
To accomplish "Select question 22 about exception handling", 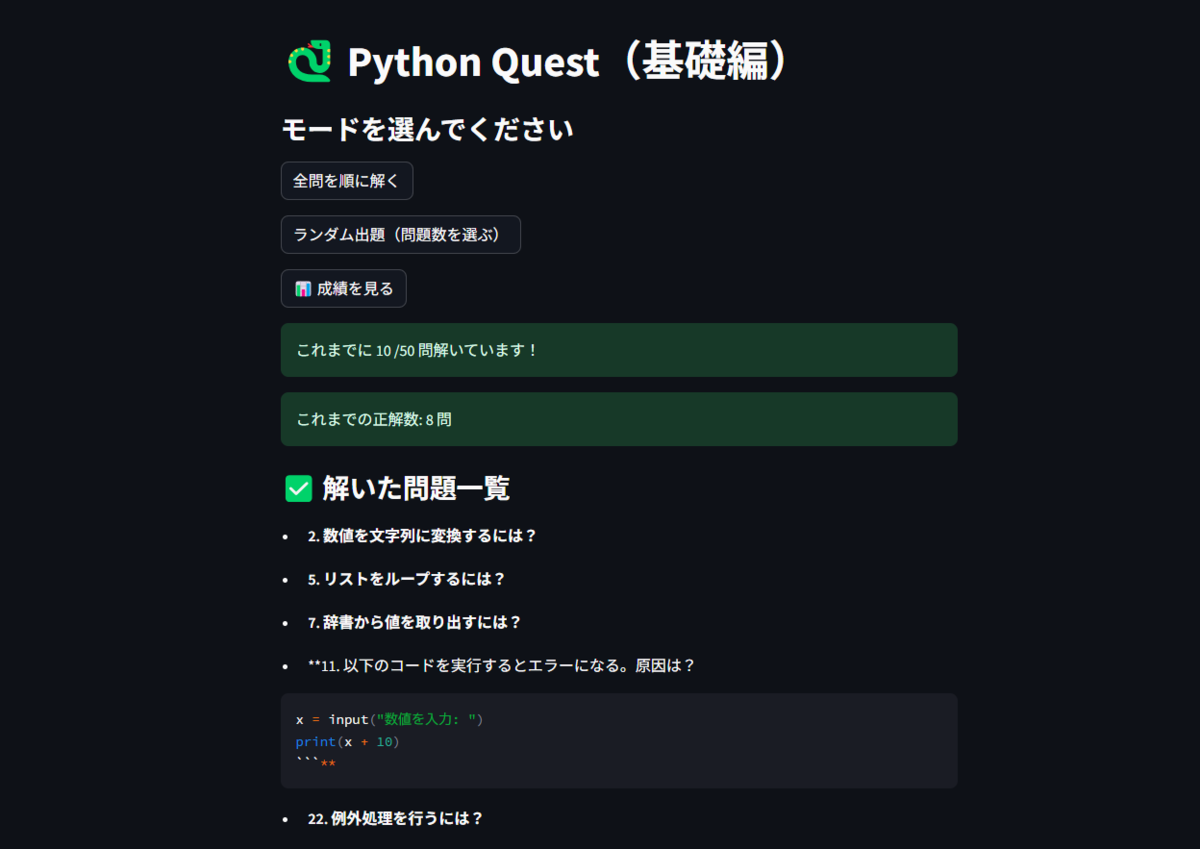I will [x=395, y=818].
